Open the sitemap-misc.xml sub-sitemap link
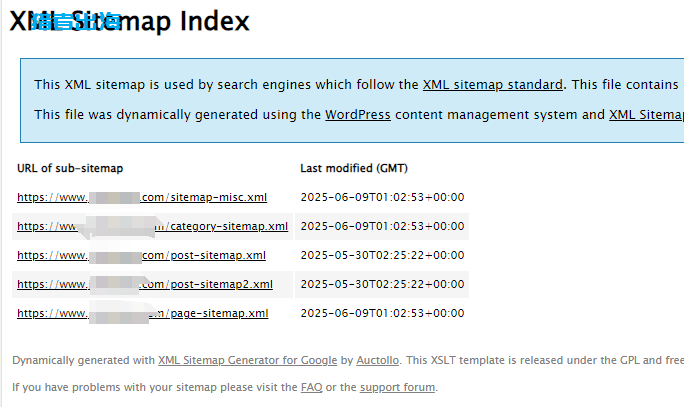This screenshot has height=407, width=684. pyautogui.click(x=142, y=197)
